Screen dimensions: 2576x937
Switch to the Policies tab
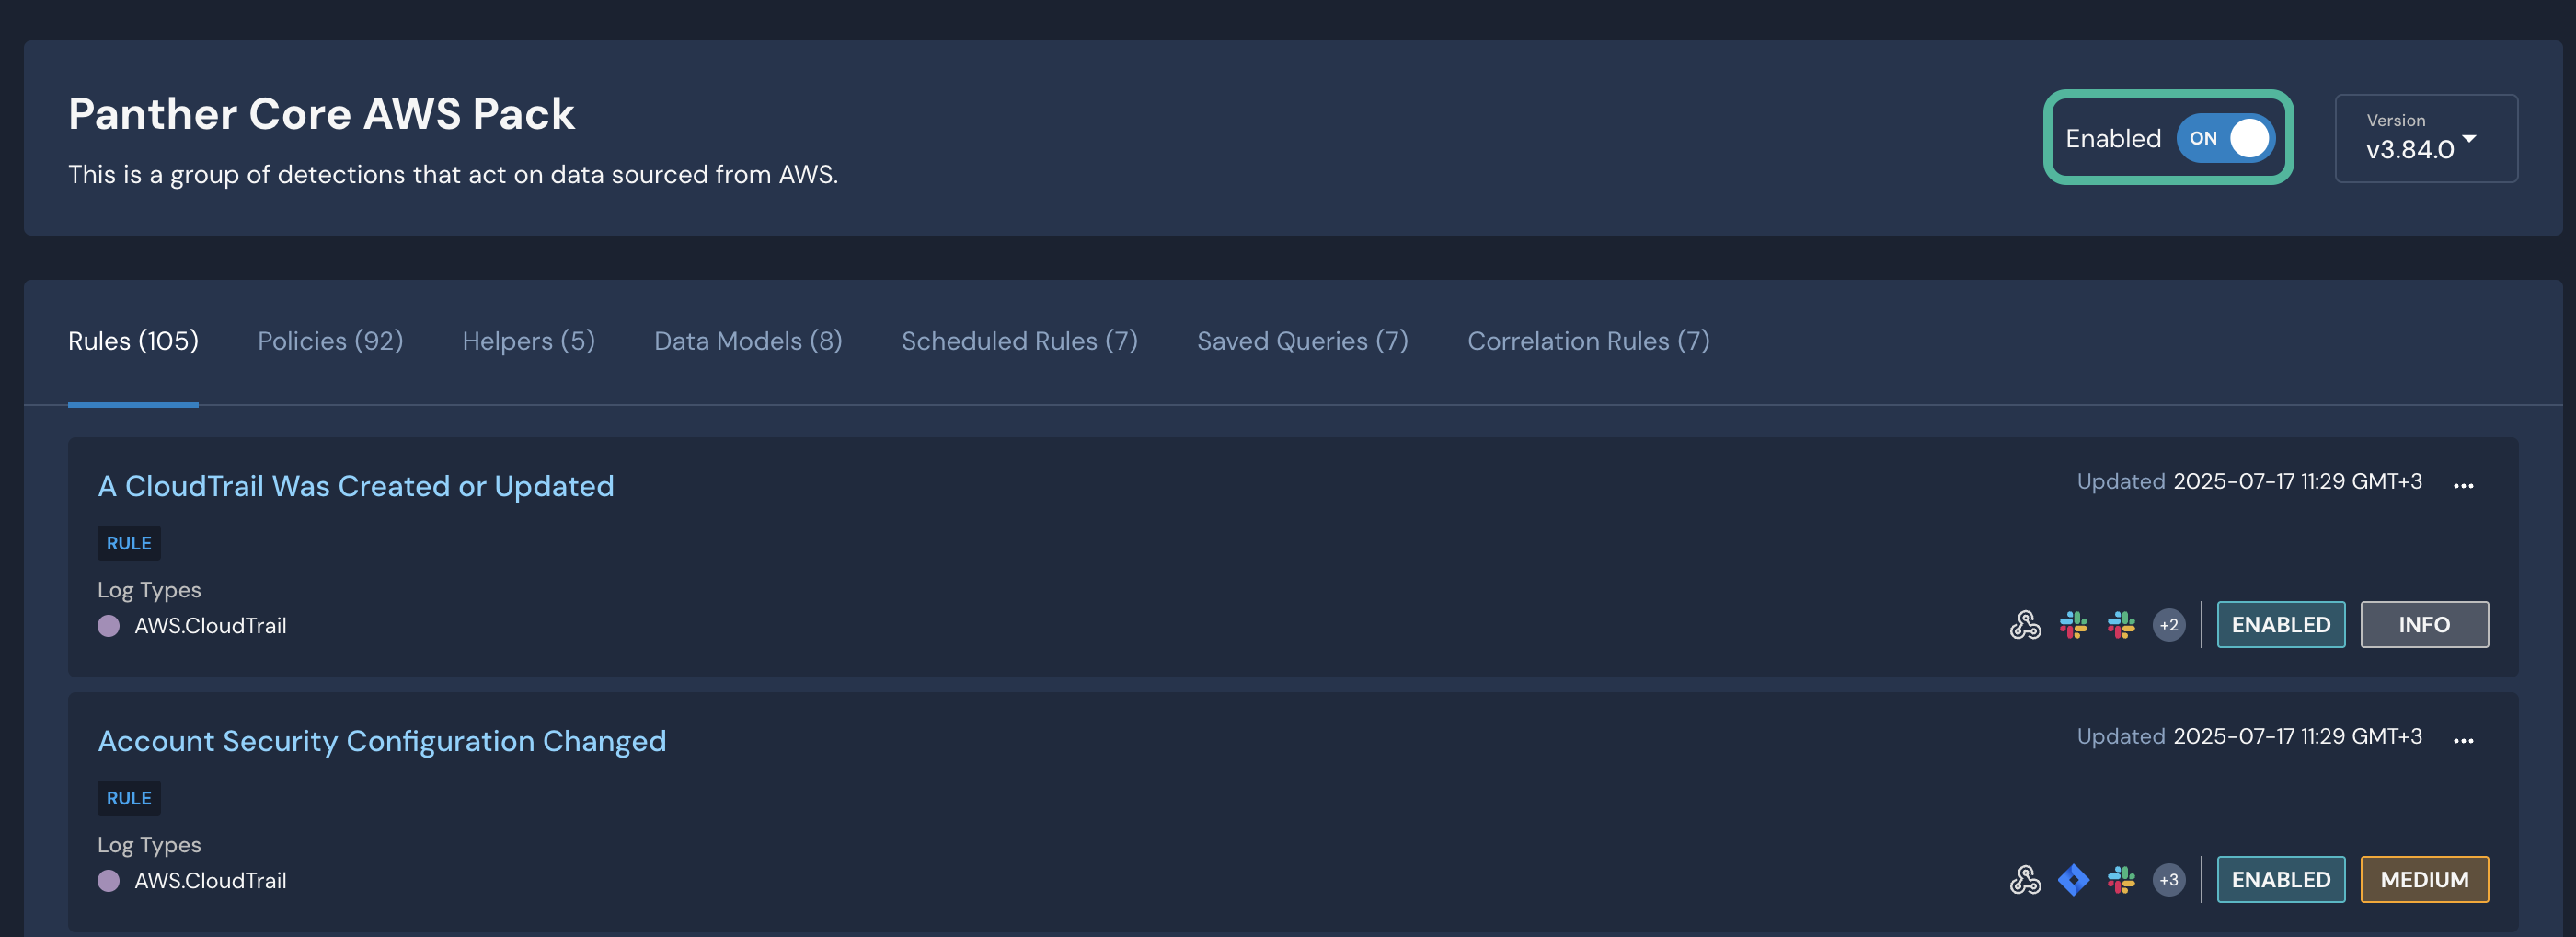(330, 341)
